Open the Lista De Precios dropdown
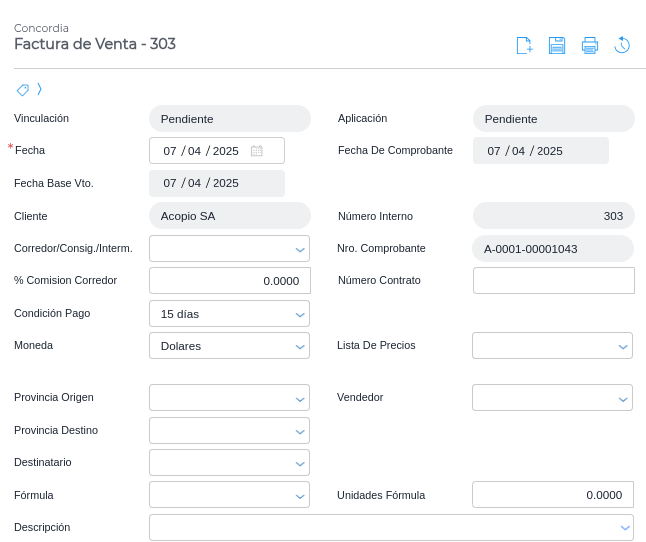 [552, 346]
